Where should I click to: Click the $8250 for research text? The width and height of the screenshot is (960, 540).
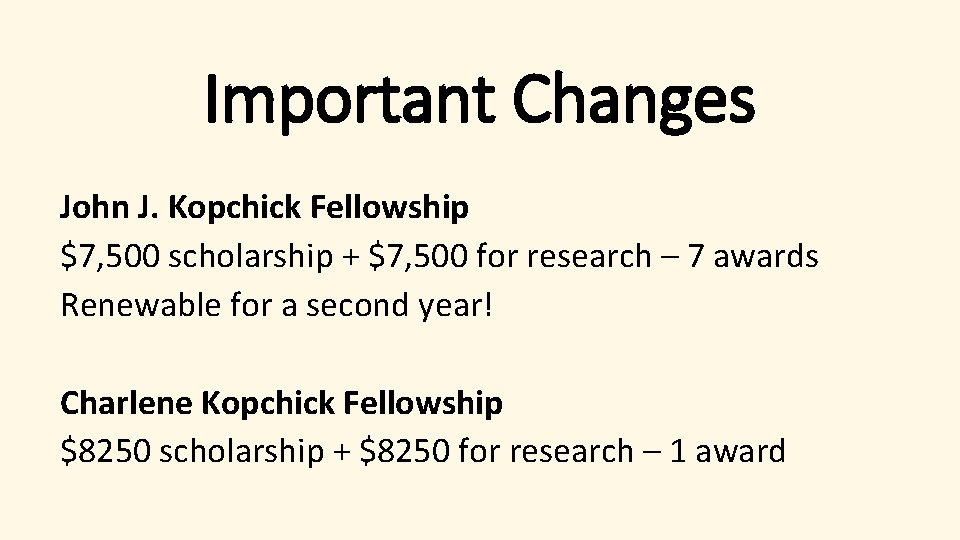[497, 452]
